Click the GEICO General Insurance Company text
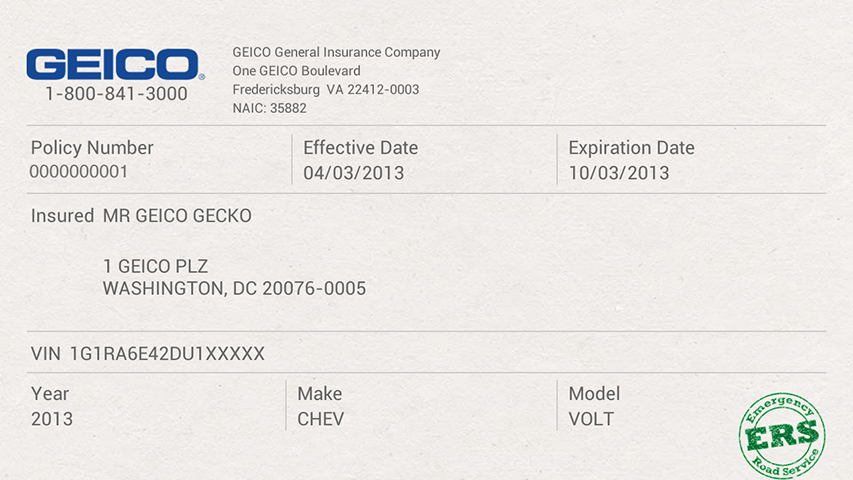This screenshot has width=853, height=480. [x=336, y=53]
